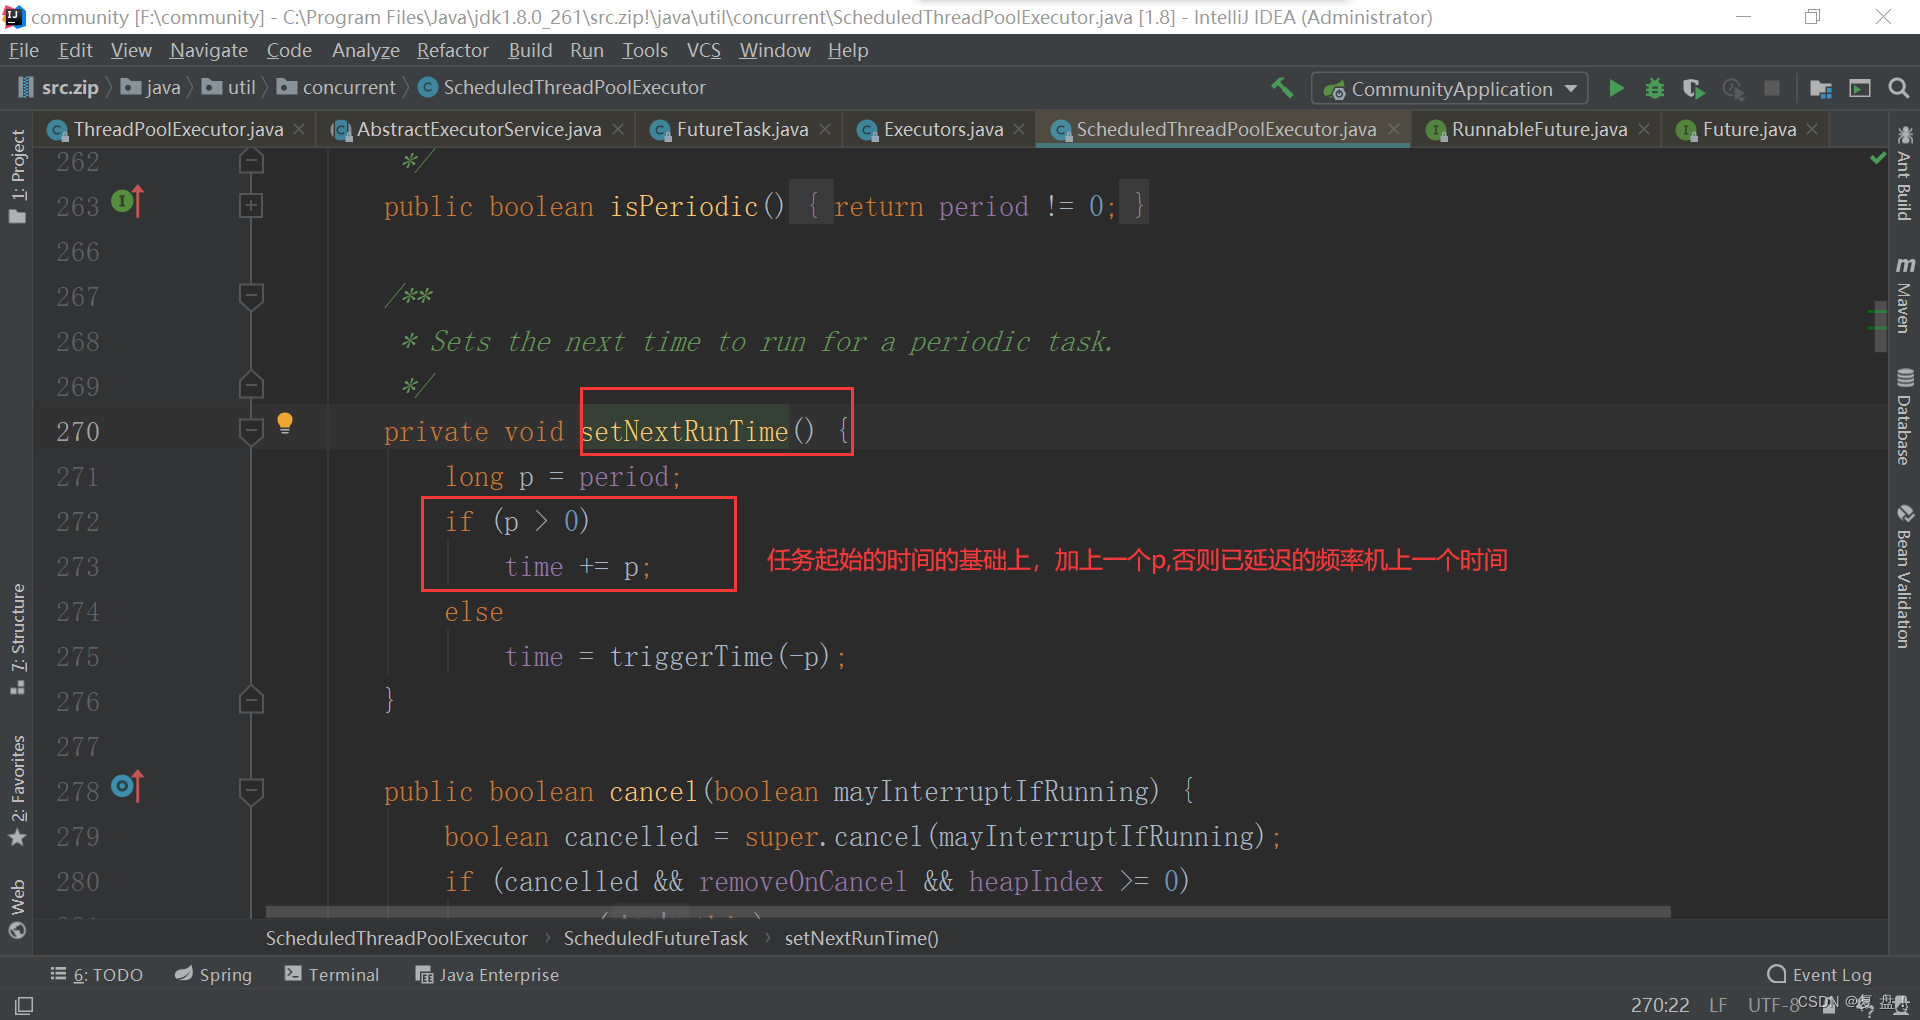
Task: Click the green inspection checkmark indicator
Action: pos(1878,158)
